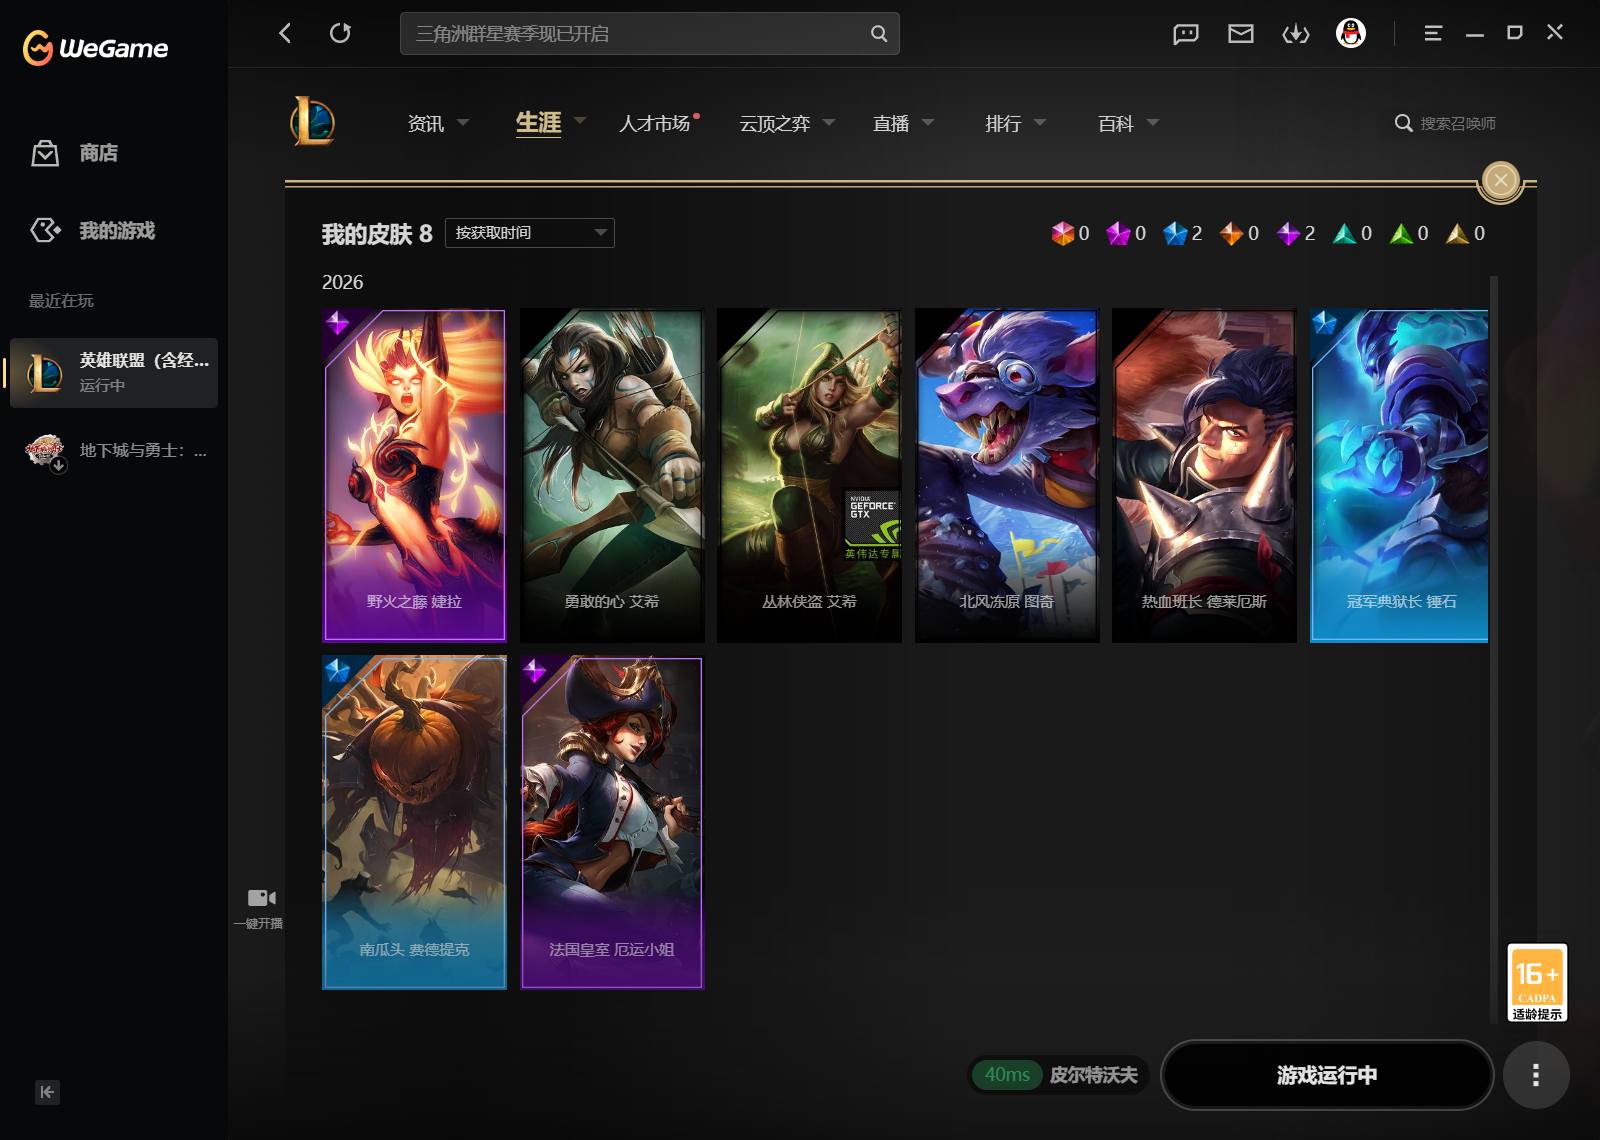Viewport: 1600px width, 1140px height.
Task: Expand the 百科 menu arrow
Action: [x=1153, y=122]
